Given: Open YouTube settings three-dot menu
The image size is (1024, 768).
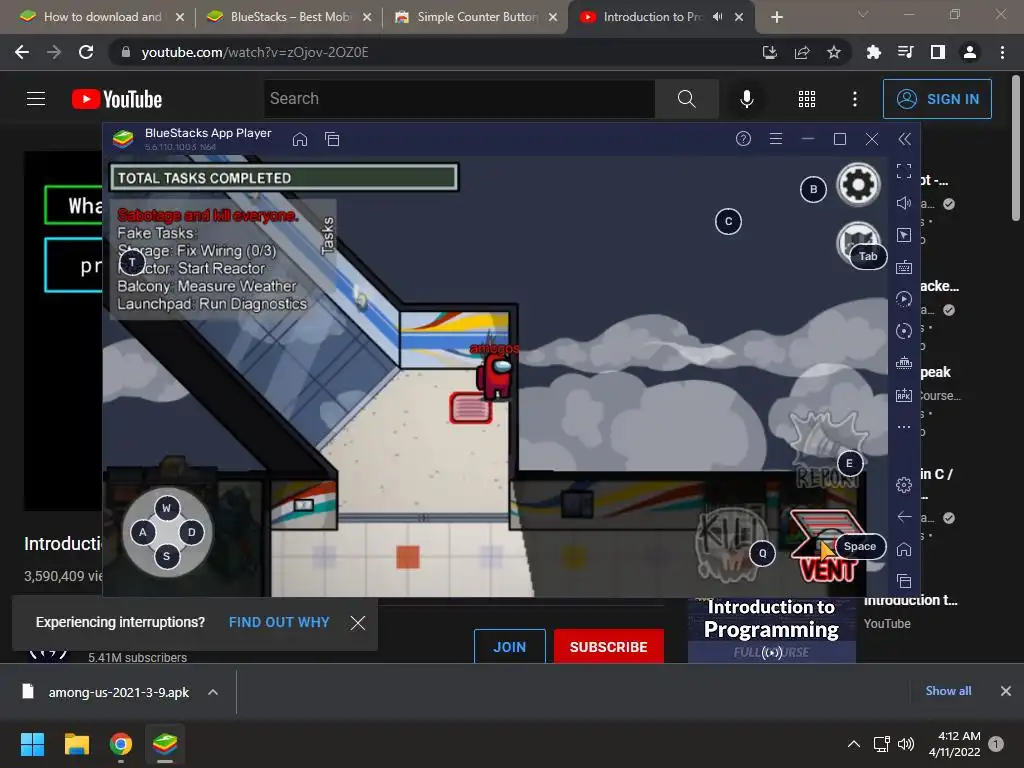Looking at the screenshot, I should (x=854, y=99).
